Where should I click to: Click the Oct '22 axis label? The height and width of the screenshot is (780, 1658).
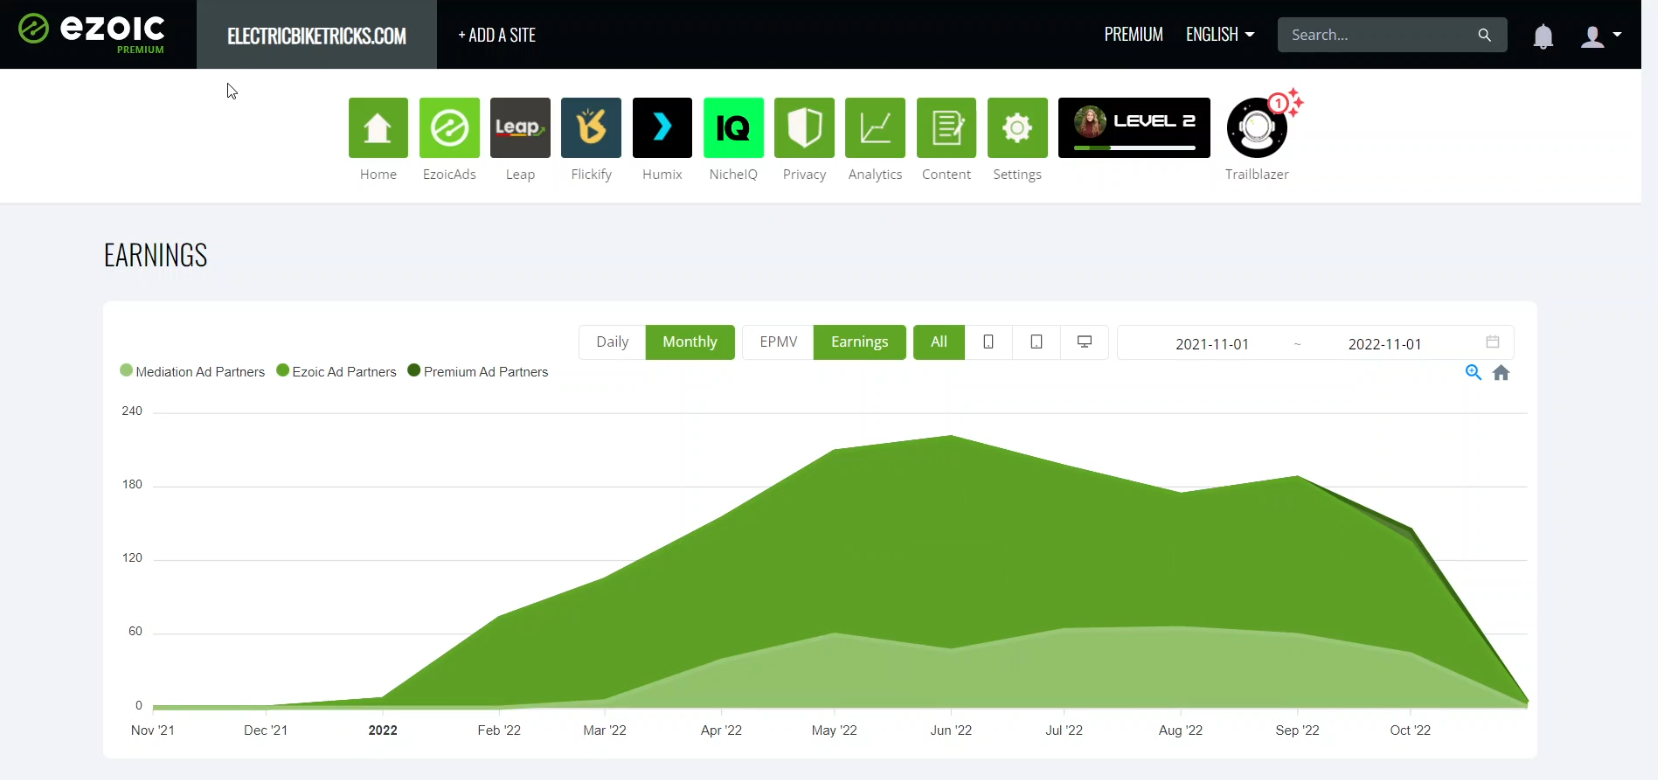(1410, 730)
